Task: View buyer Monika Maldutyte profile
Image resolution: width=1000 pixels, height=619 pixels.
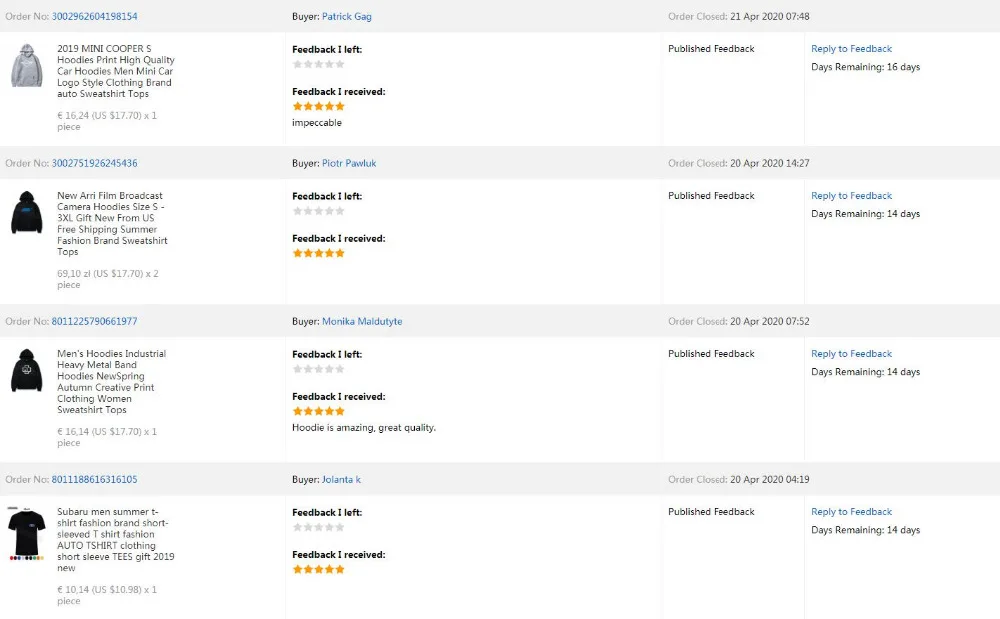Action: (x=362, y=321)
